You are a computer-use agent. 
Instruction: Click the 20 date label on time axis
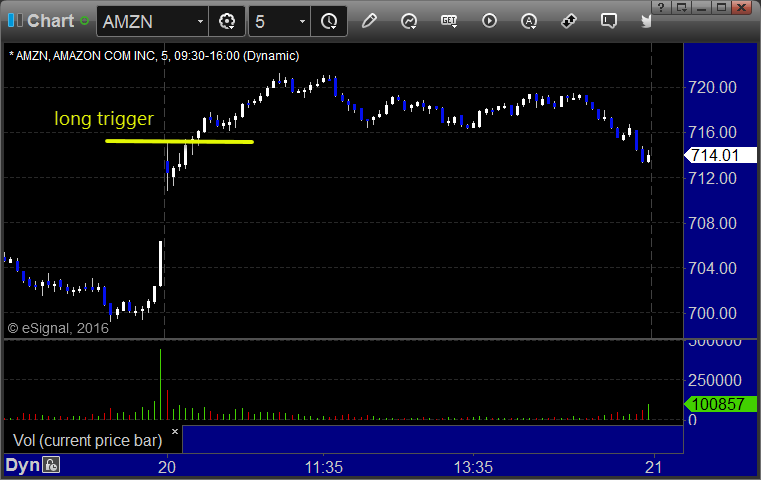point(167,467)
